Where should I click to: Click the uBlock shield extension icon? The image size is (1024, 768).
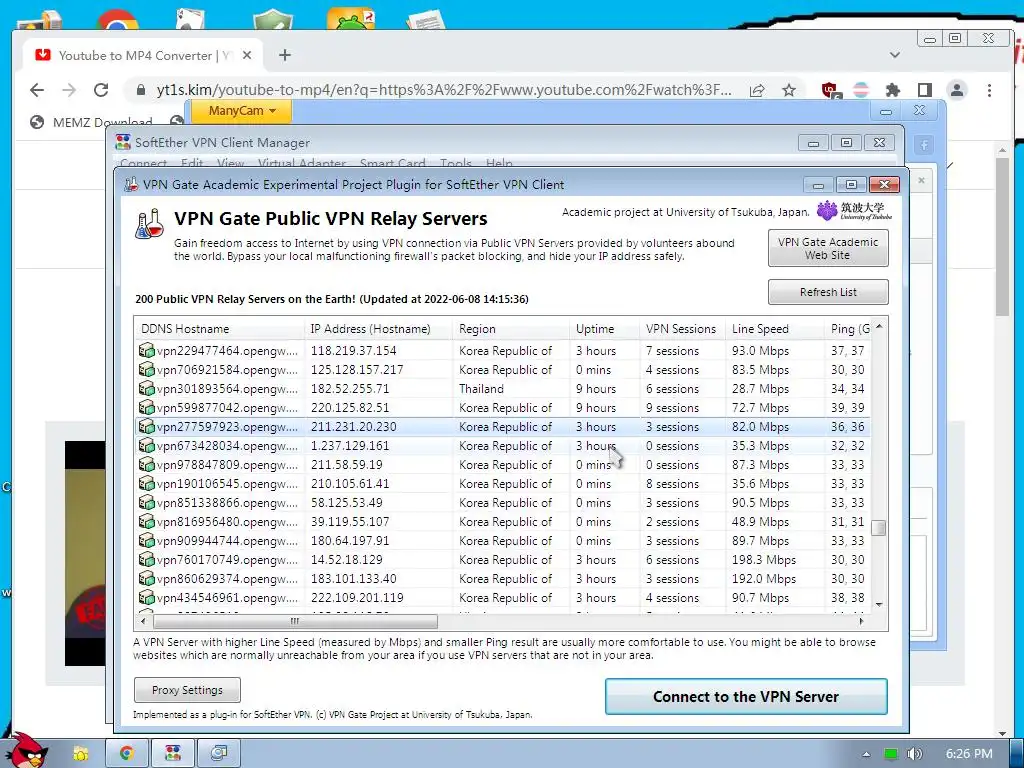830,91
